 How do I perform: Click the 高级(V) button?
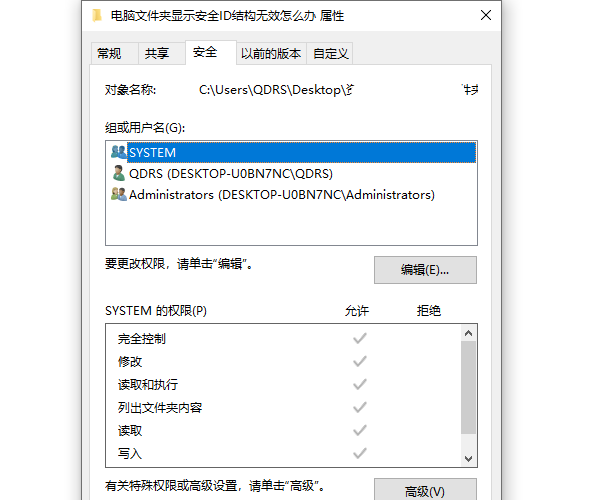[425, 491]
